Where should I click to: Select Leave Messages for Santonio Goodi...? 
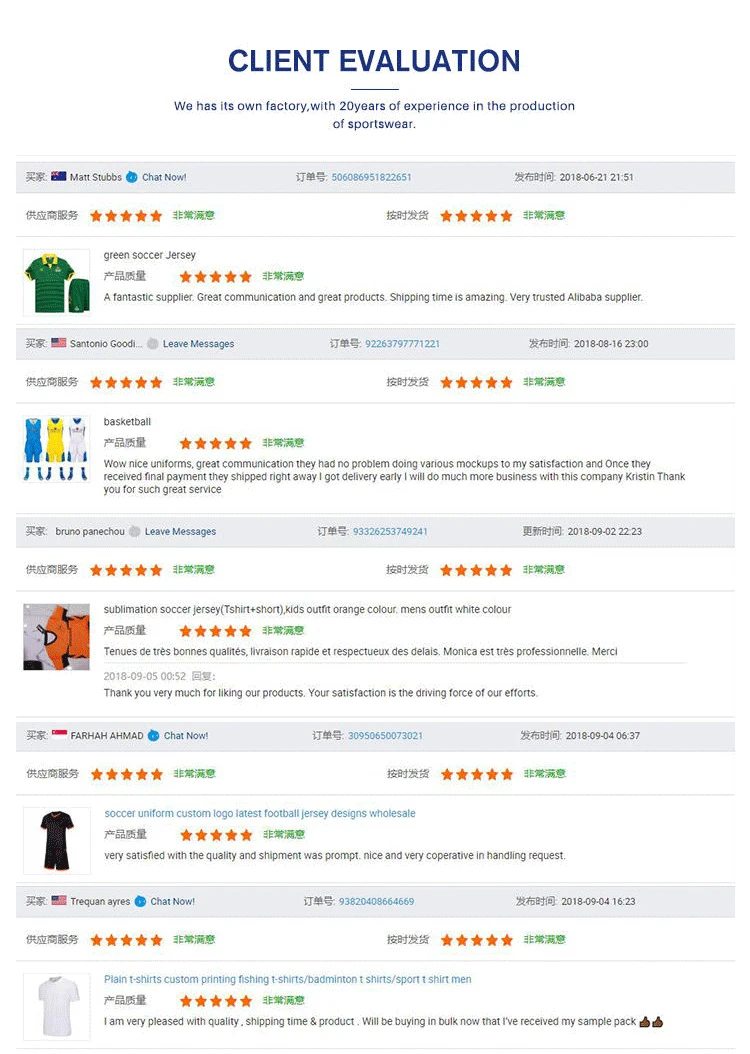pos(198,344)
